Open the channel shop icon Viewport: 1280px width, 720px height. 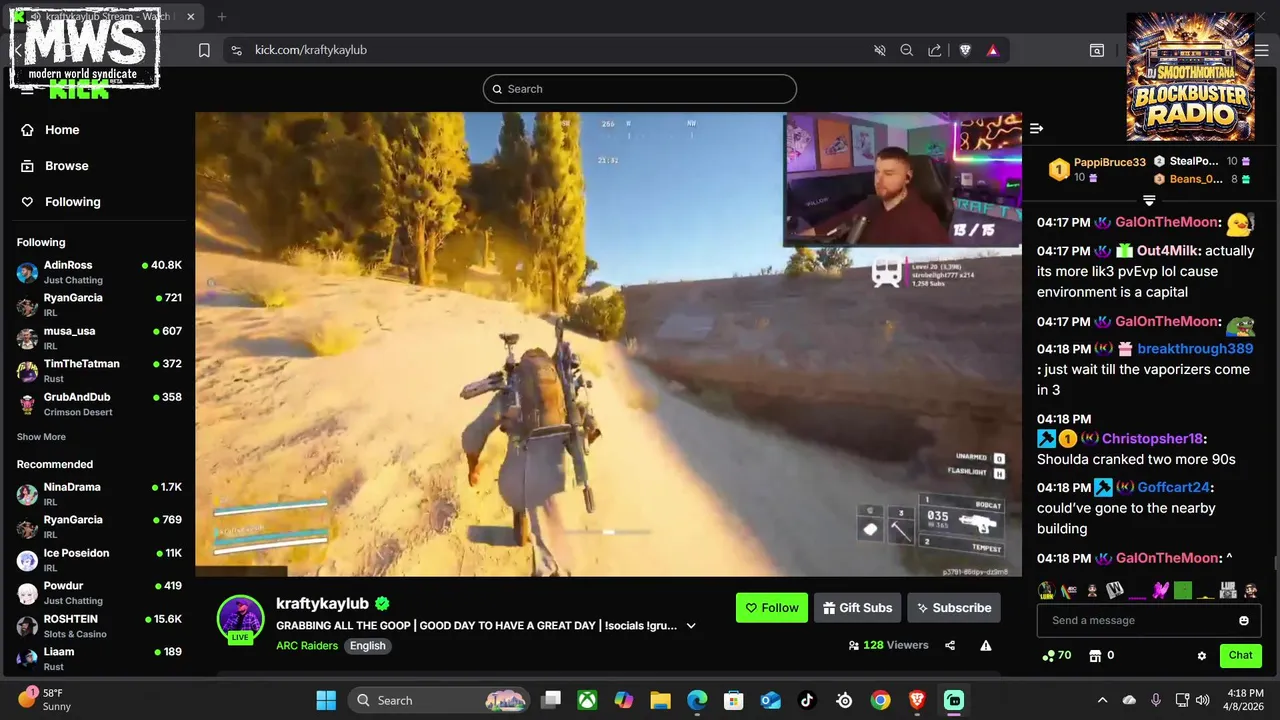pyautogui.click(x=1095, y=656)
